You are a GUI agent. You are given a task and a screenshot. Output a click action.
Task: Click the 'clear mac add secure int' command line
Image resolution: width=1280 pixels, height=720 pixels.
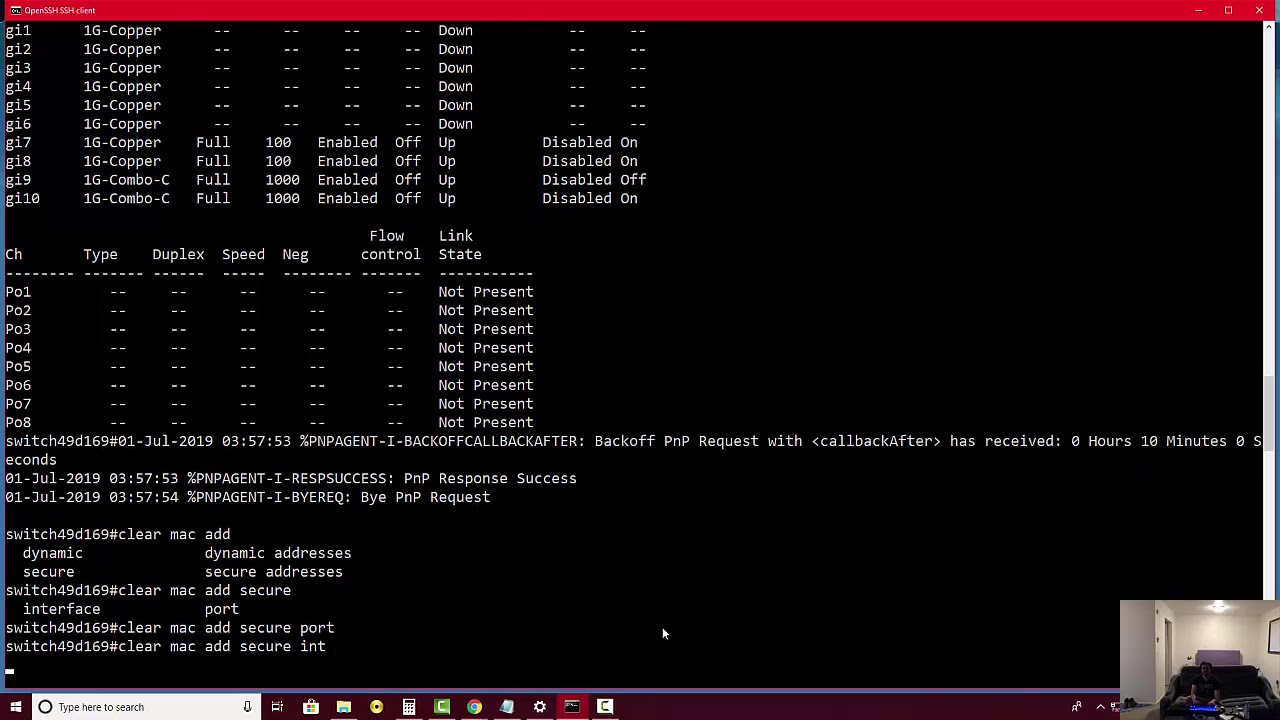[x=165, y=647]
